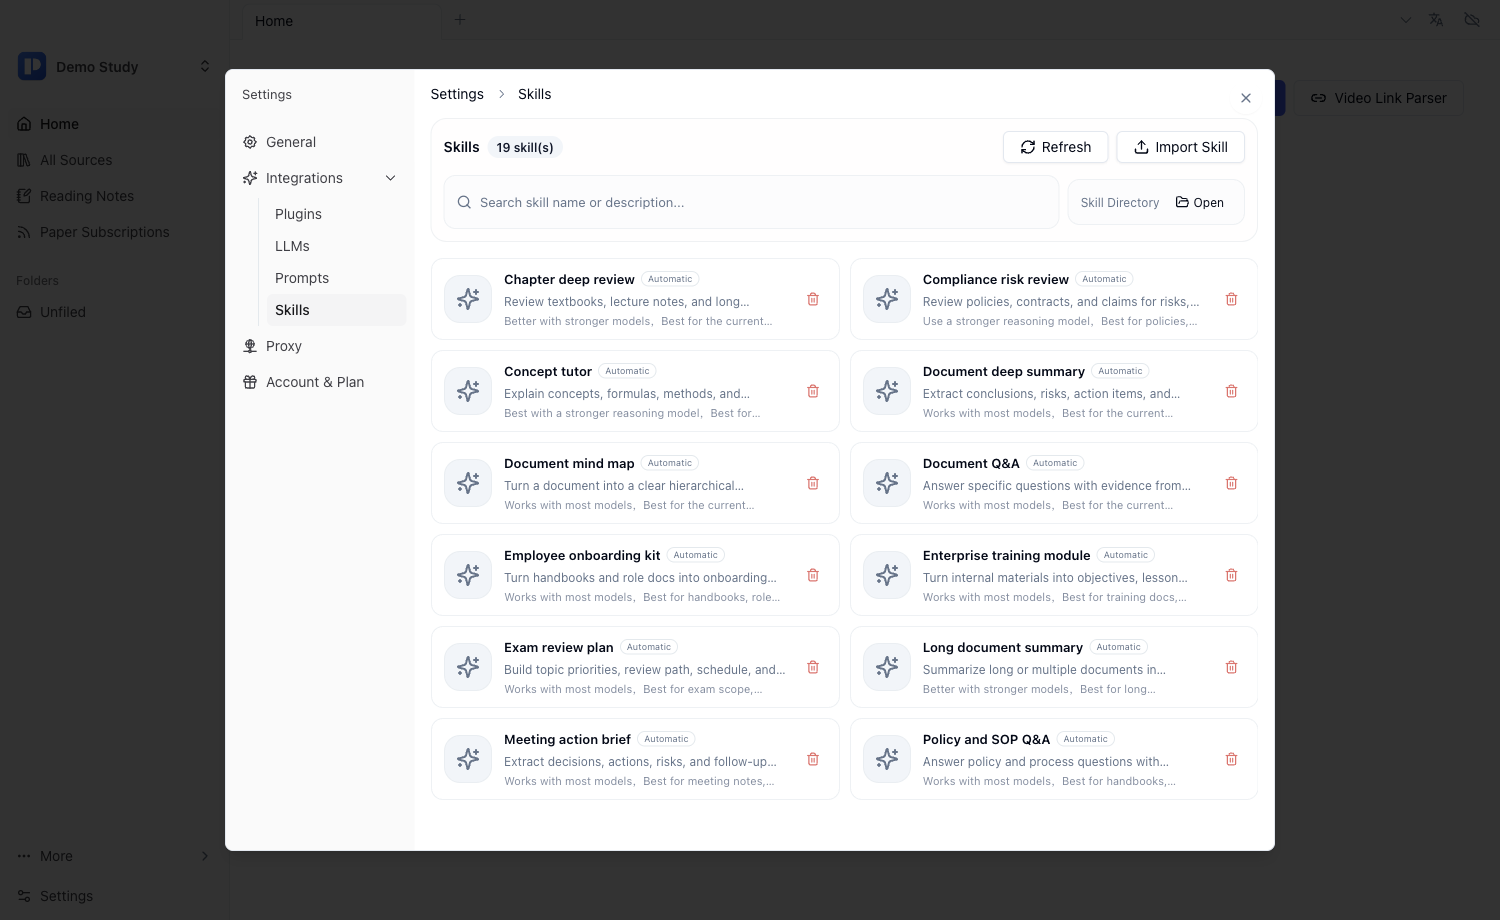Click the Chapter deep review sparkle icon
Image resolution: width=1500 pixels, height=920 pixels.
468,299
